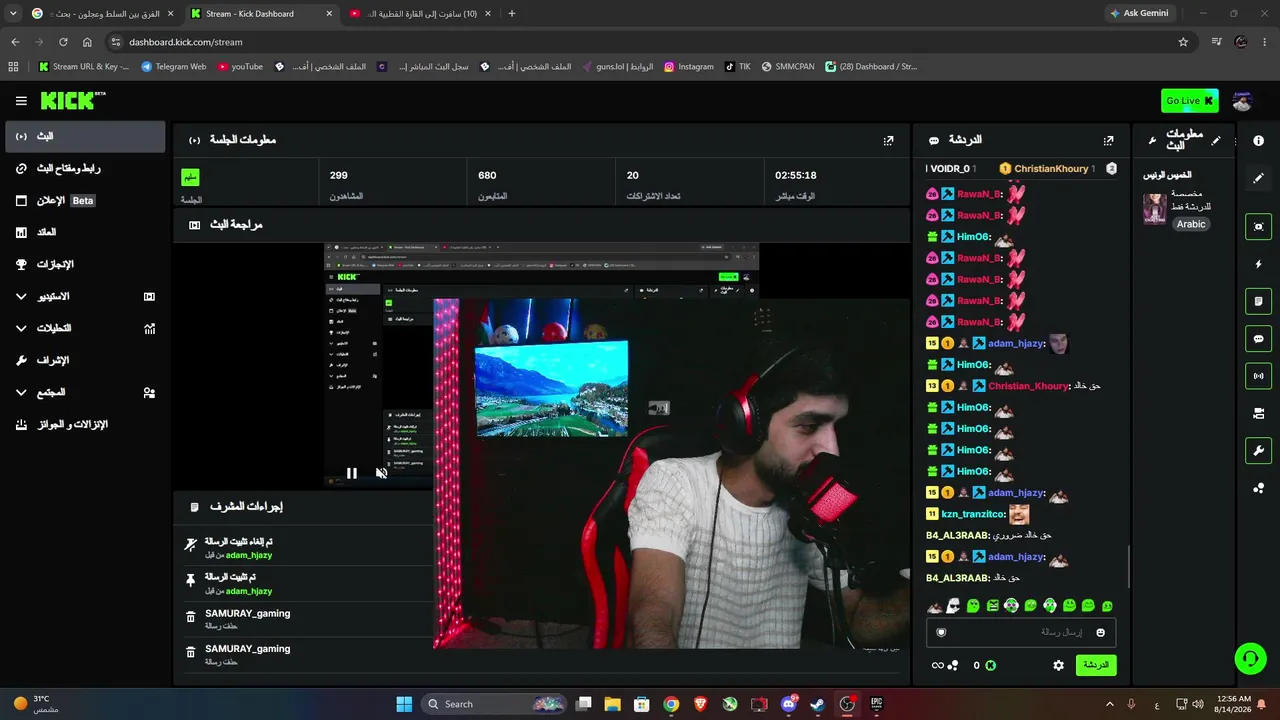This screenshot has width=1280, height=720.
Task: Open العائد revenue page in the sidebar
Action: pyautogui.click(x=85, y=232)
